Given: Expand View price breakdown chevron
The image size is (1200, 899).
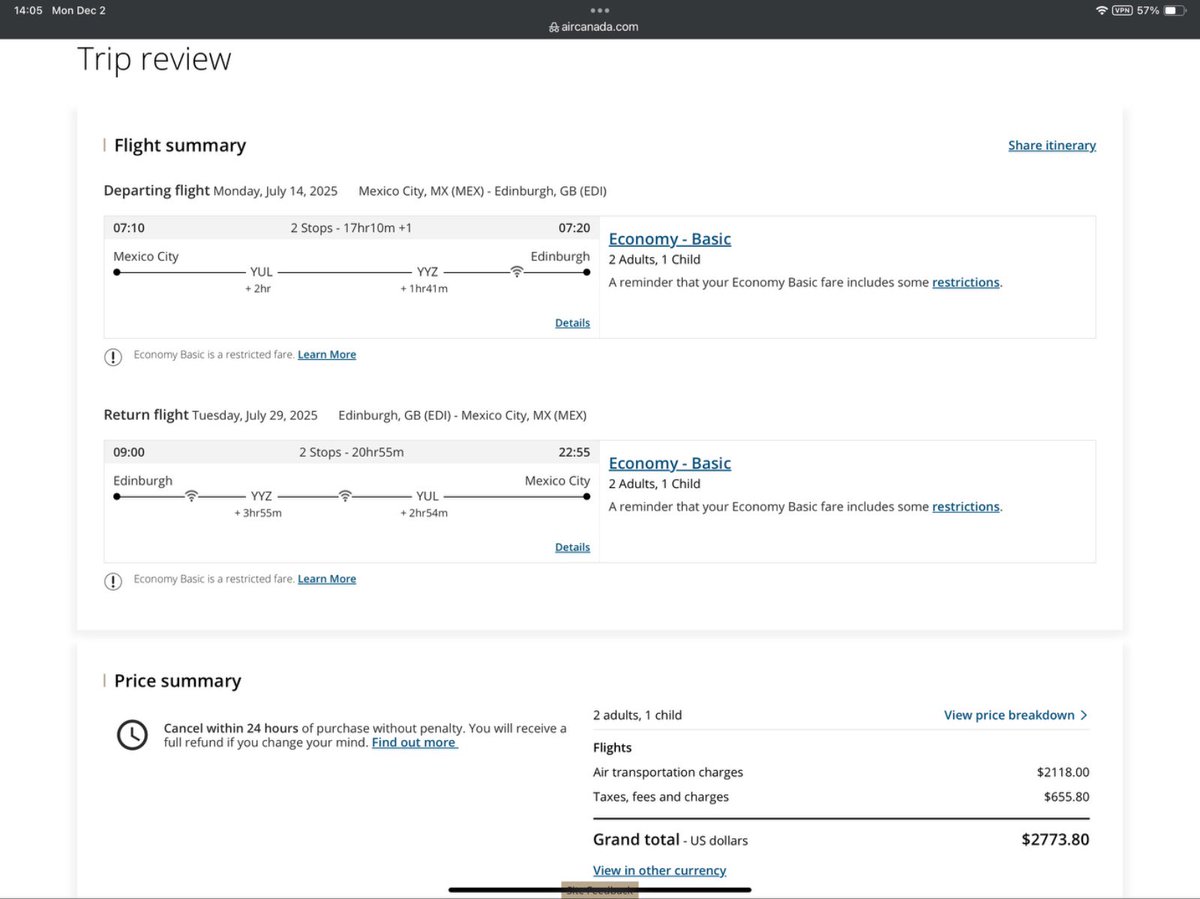Looking at the screenshot, I should (x=1084, y=715).
